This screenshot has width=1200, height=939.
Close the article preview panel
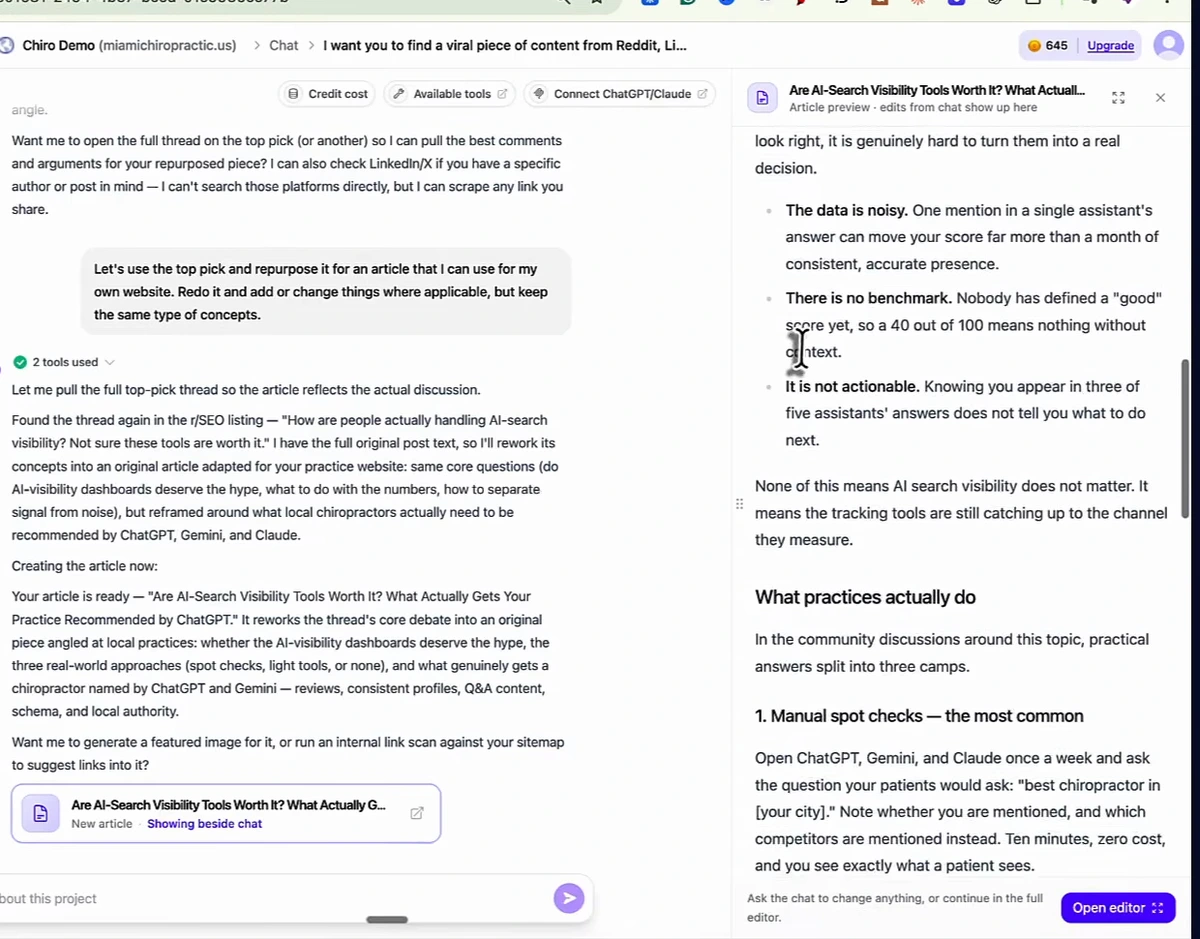click(x=1160, y=98)
